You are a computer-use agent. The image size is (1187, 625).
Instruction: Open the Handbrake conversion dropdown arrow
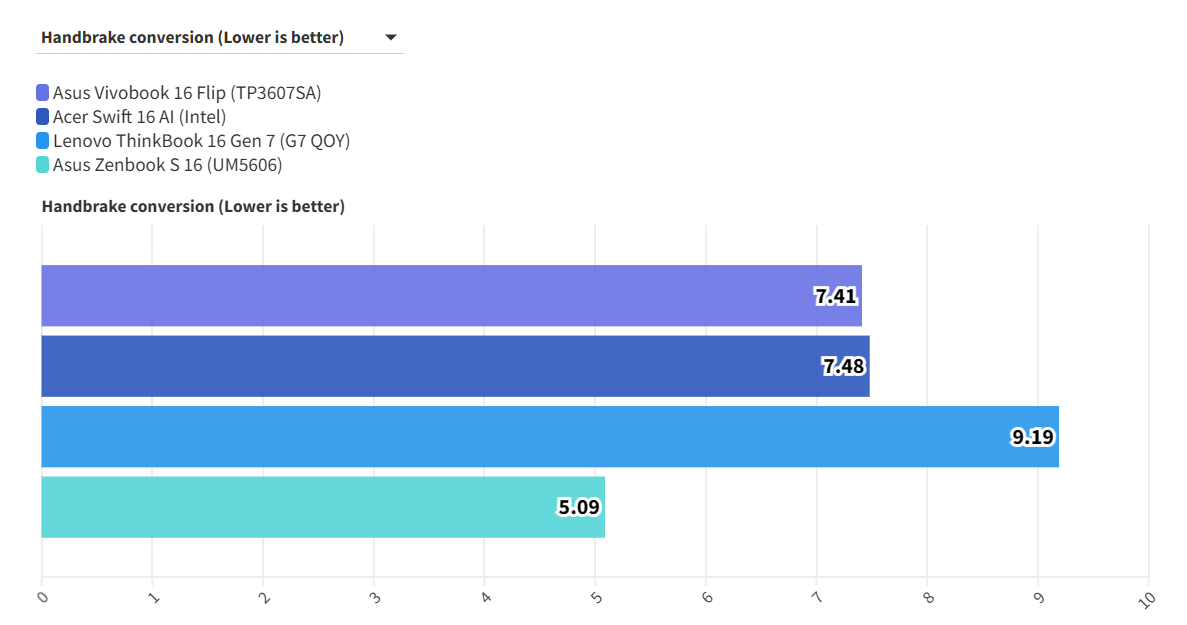point(390,38)
